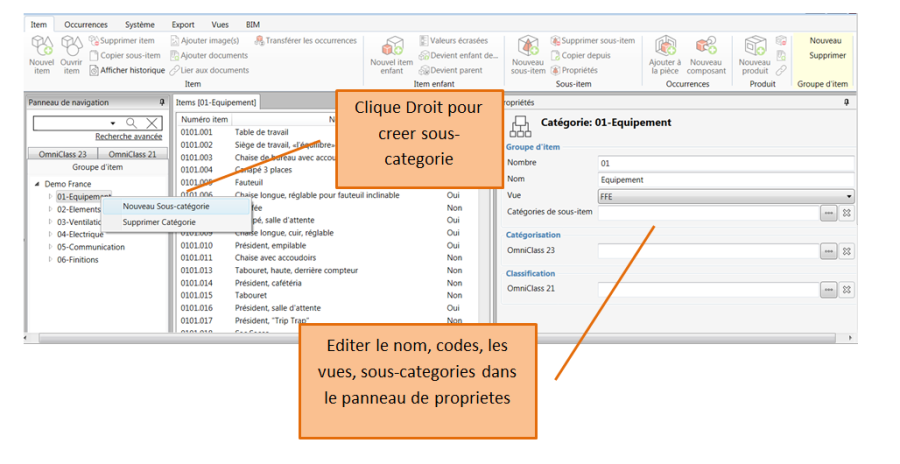This screenshot has height=464, width=900.
Task: Click the Nouveau composant icon
Action: [706, 47]
